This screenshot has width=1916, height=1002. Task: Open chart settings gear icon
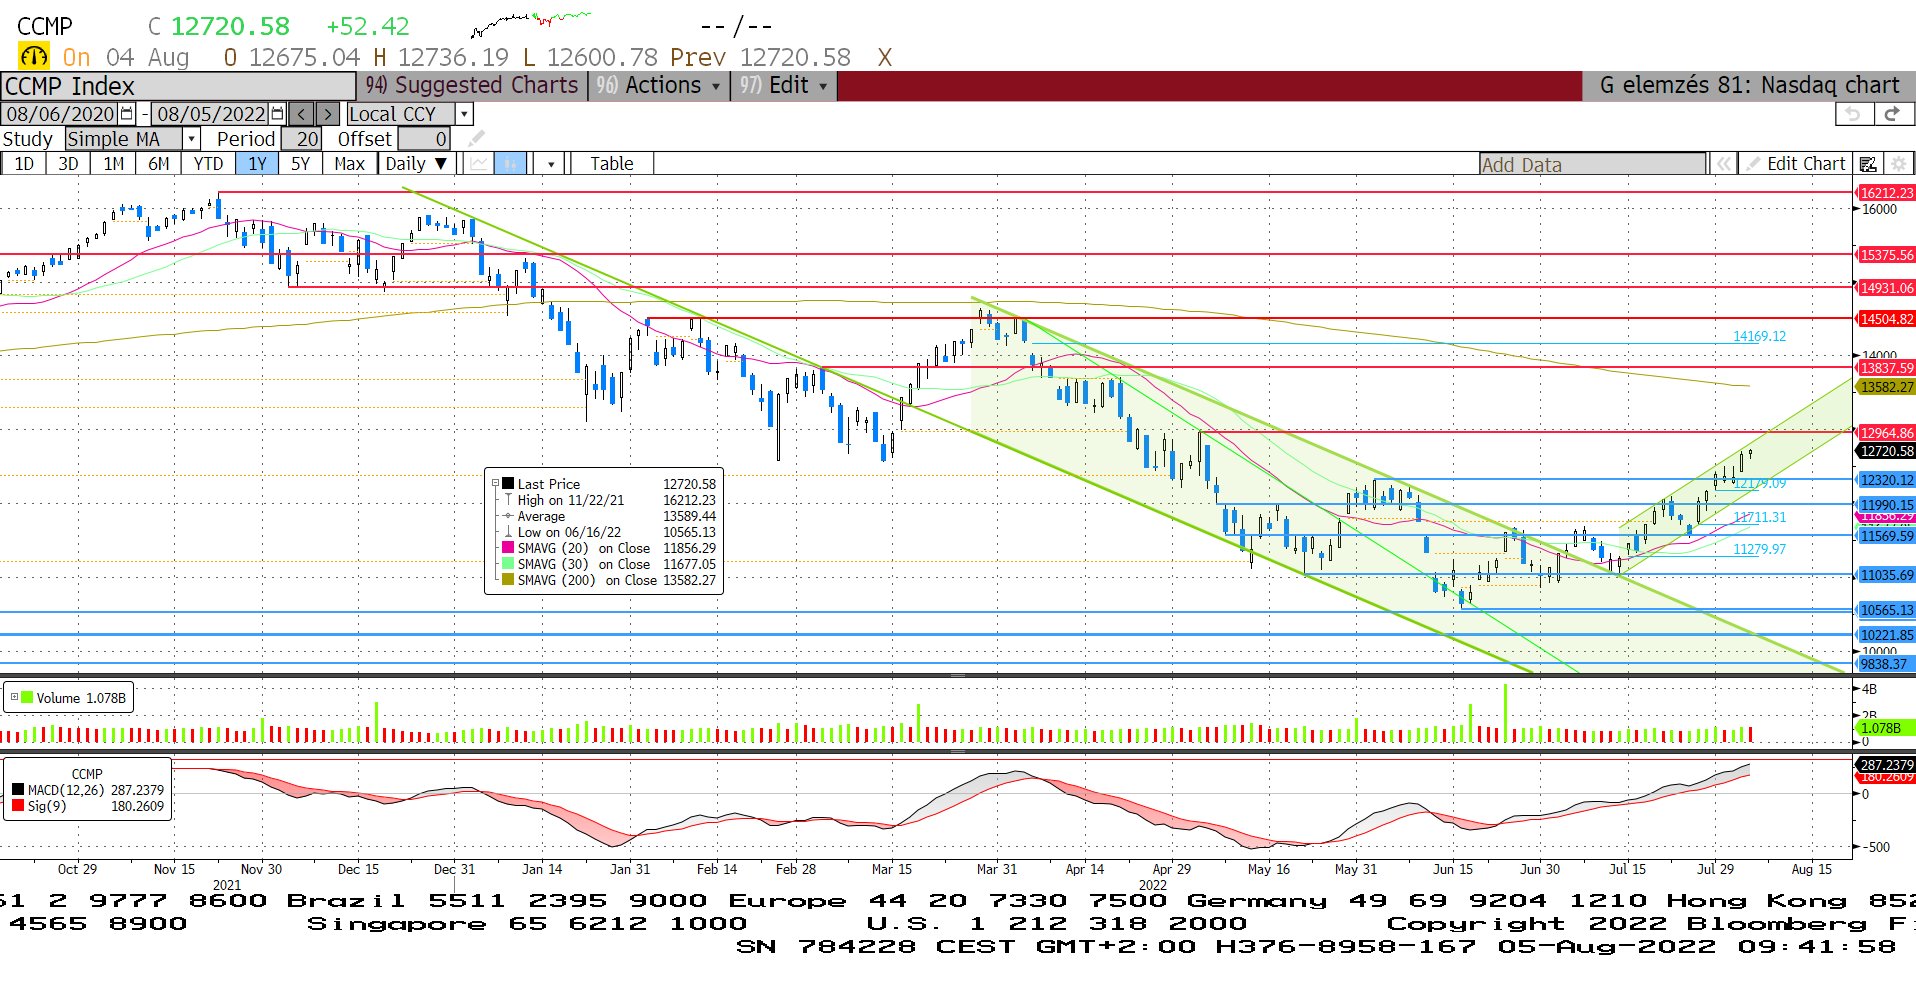[x=1899, y=164]
